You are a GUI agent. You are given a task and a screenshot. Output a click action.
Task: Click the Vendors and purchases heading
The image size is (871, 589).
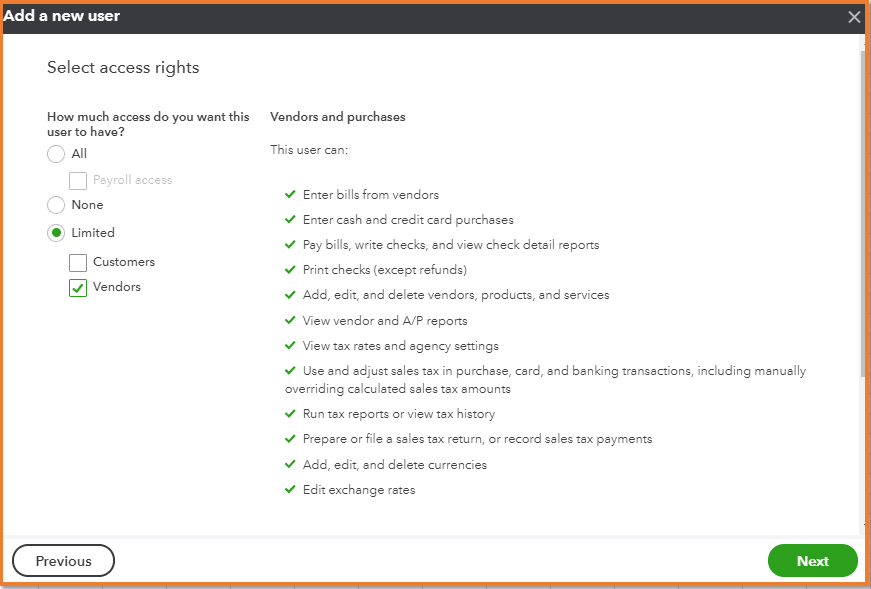[x=338, y=117]
